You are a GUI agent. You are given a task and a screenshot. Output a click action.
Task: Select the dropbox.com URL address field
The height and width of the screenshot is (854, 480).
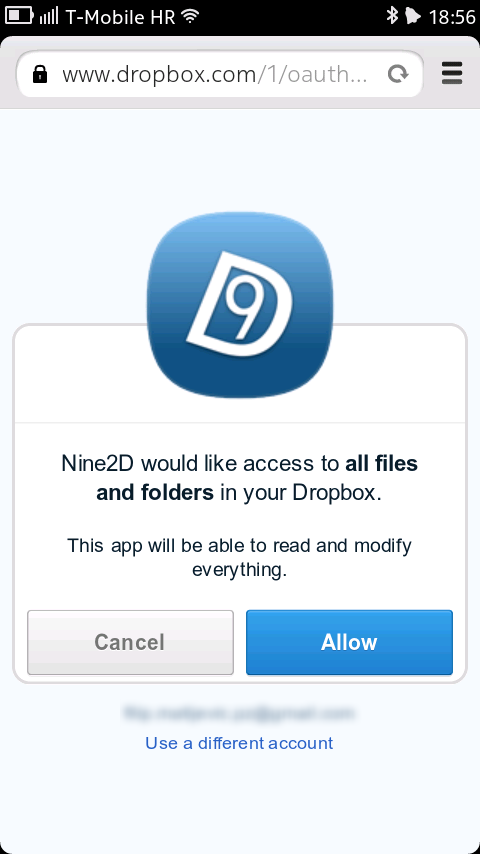pyautogui.click(x=220, y=74)
